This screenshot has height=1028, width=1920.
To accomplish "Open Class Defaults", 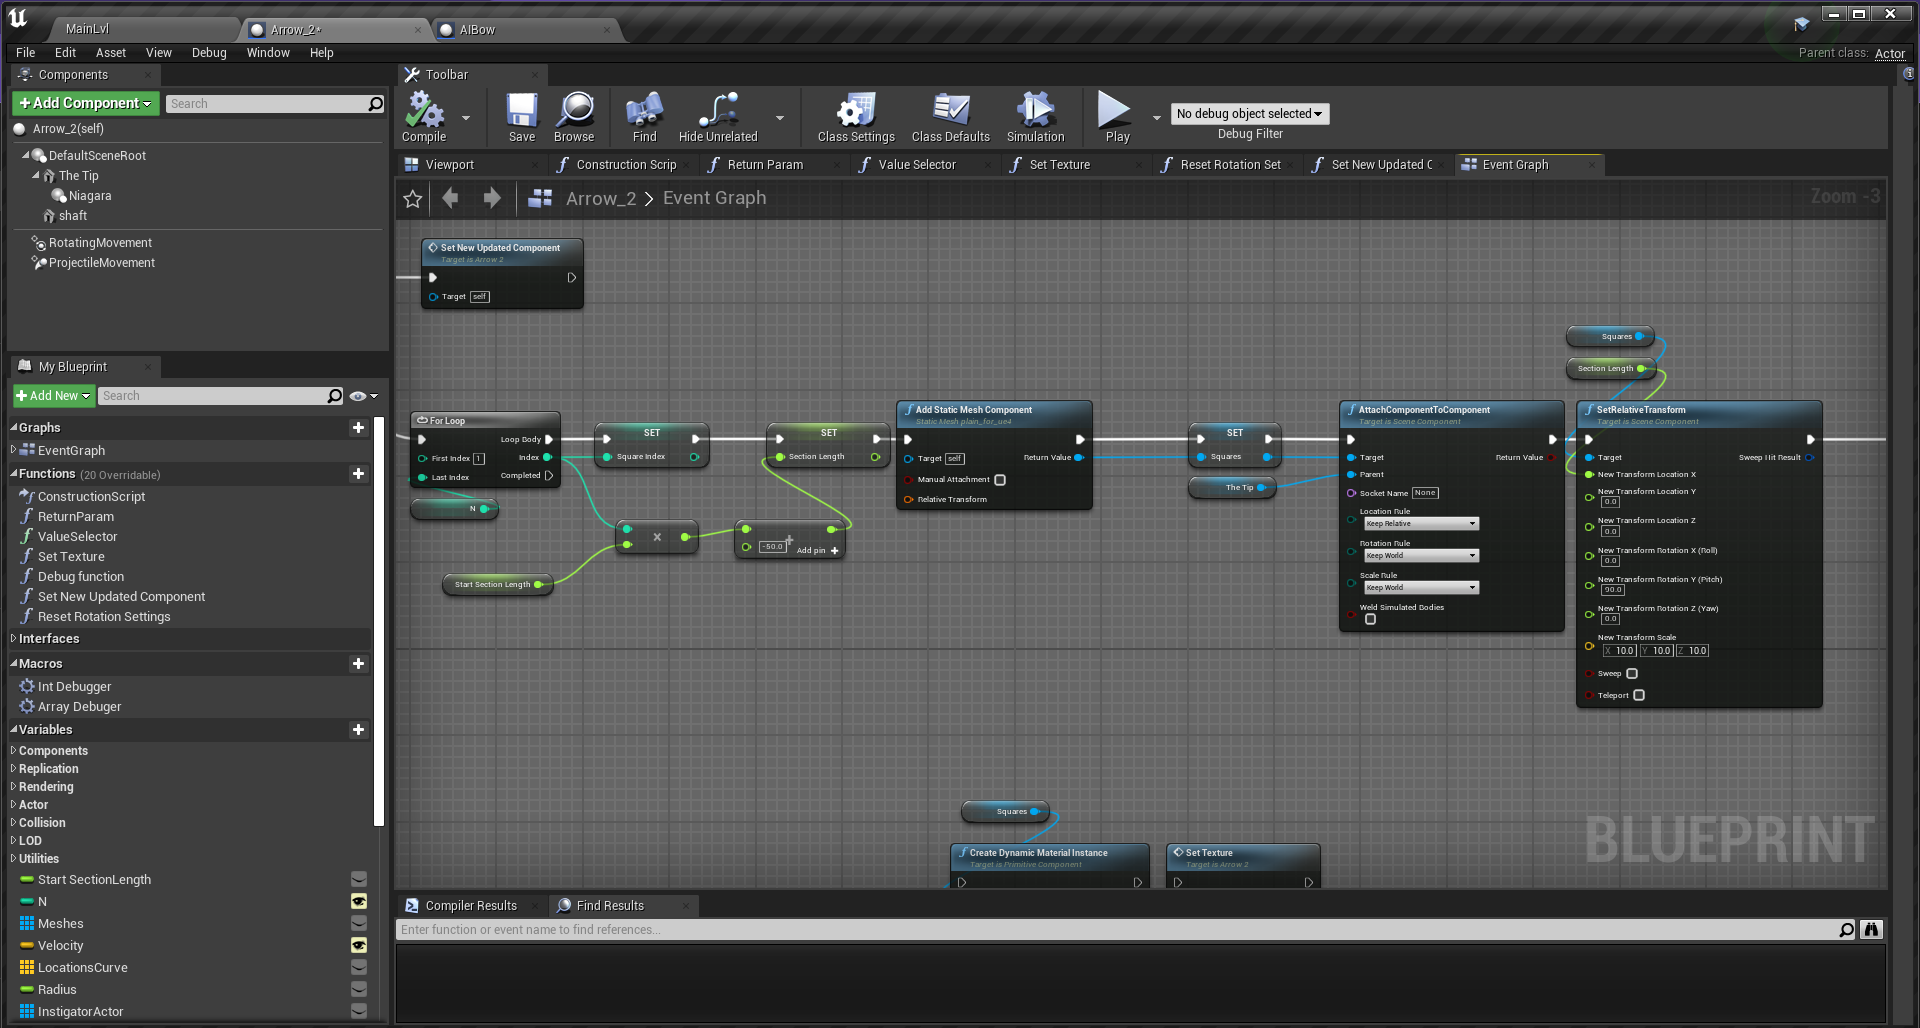I will click(950, 116).
